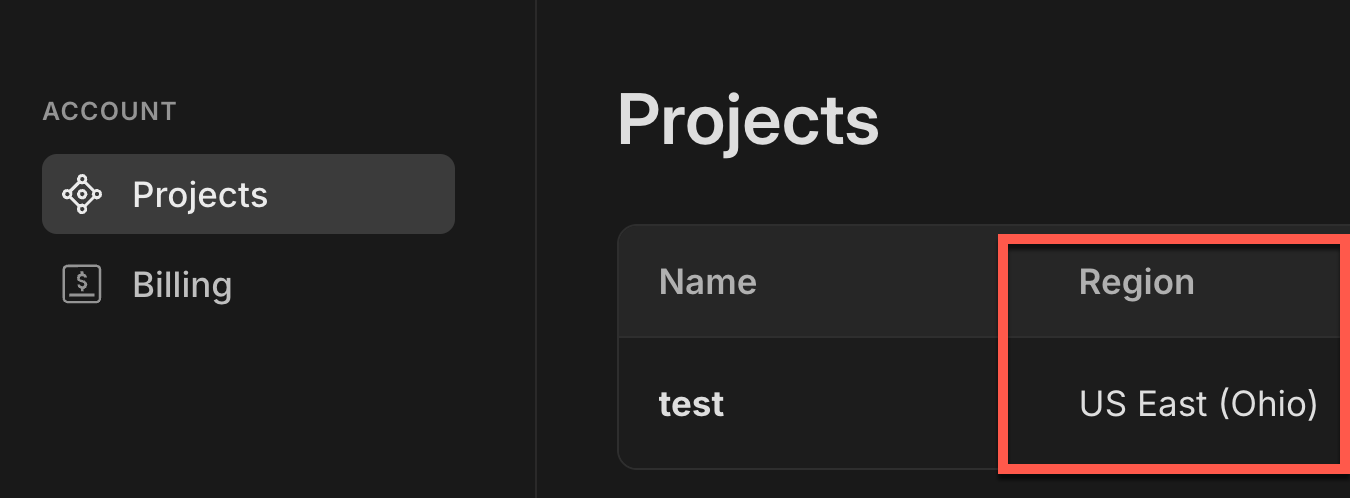Click the Billing dollar-sign icon
This screenshot has width=1350, height=498.
82,285
